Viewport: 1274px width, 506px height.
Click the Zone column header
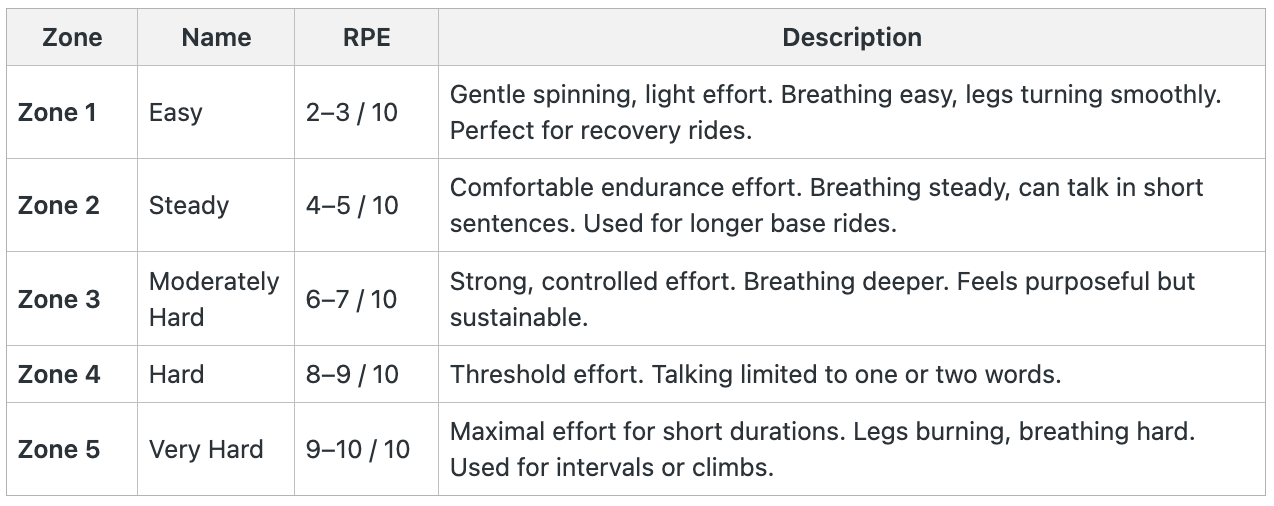(x=72, y=38)
